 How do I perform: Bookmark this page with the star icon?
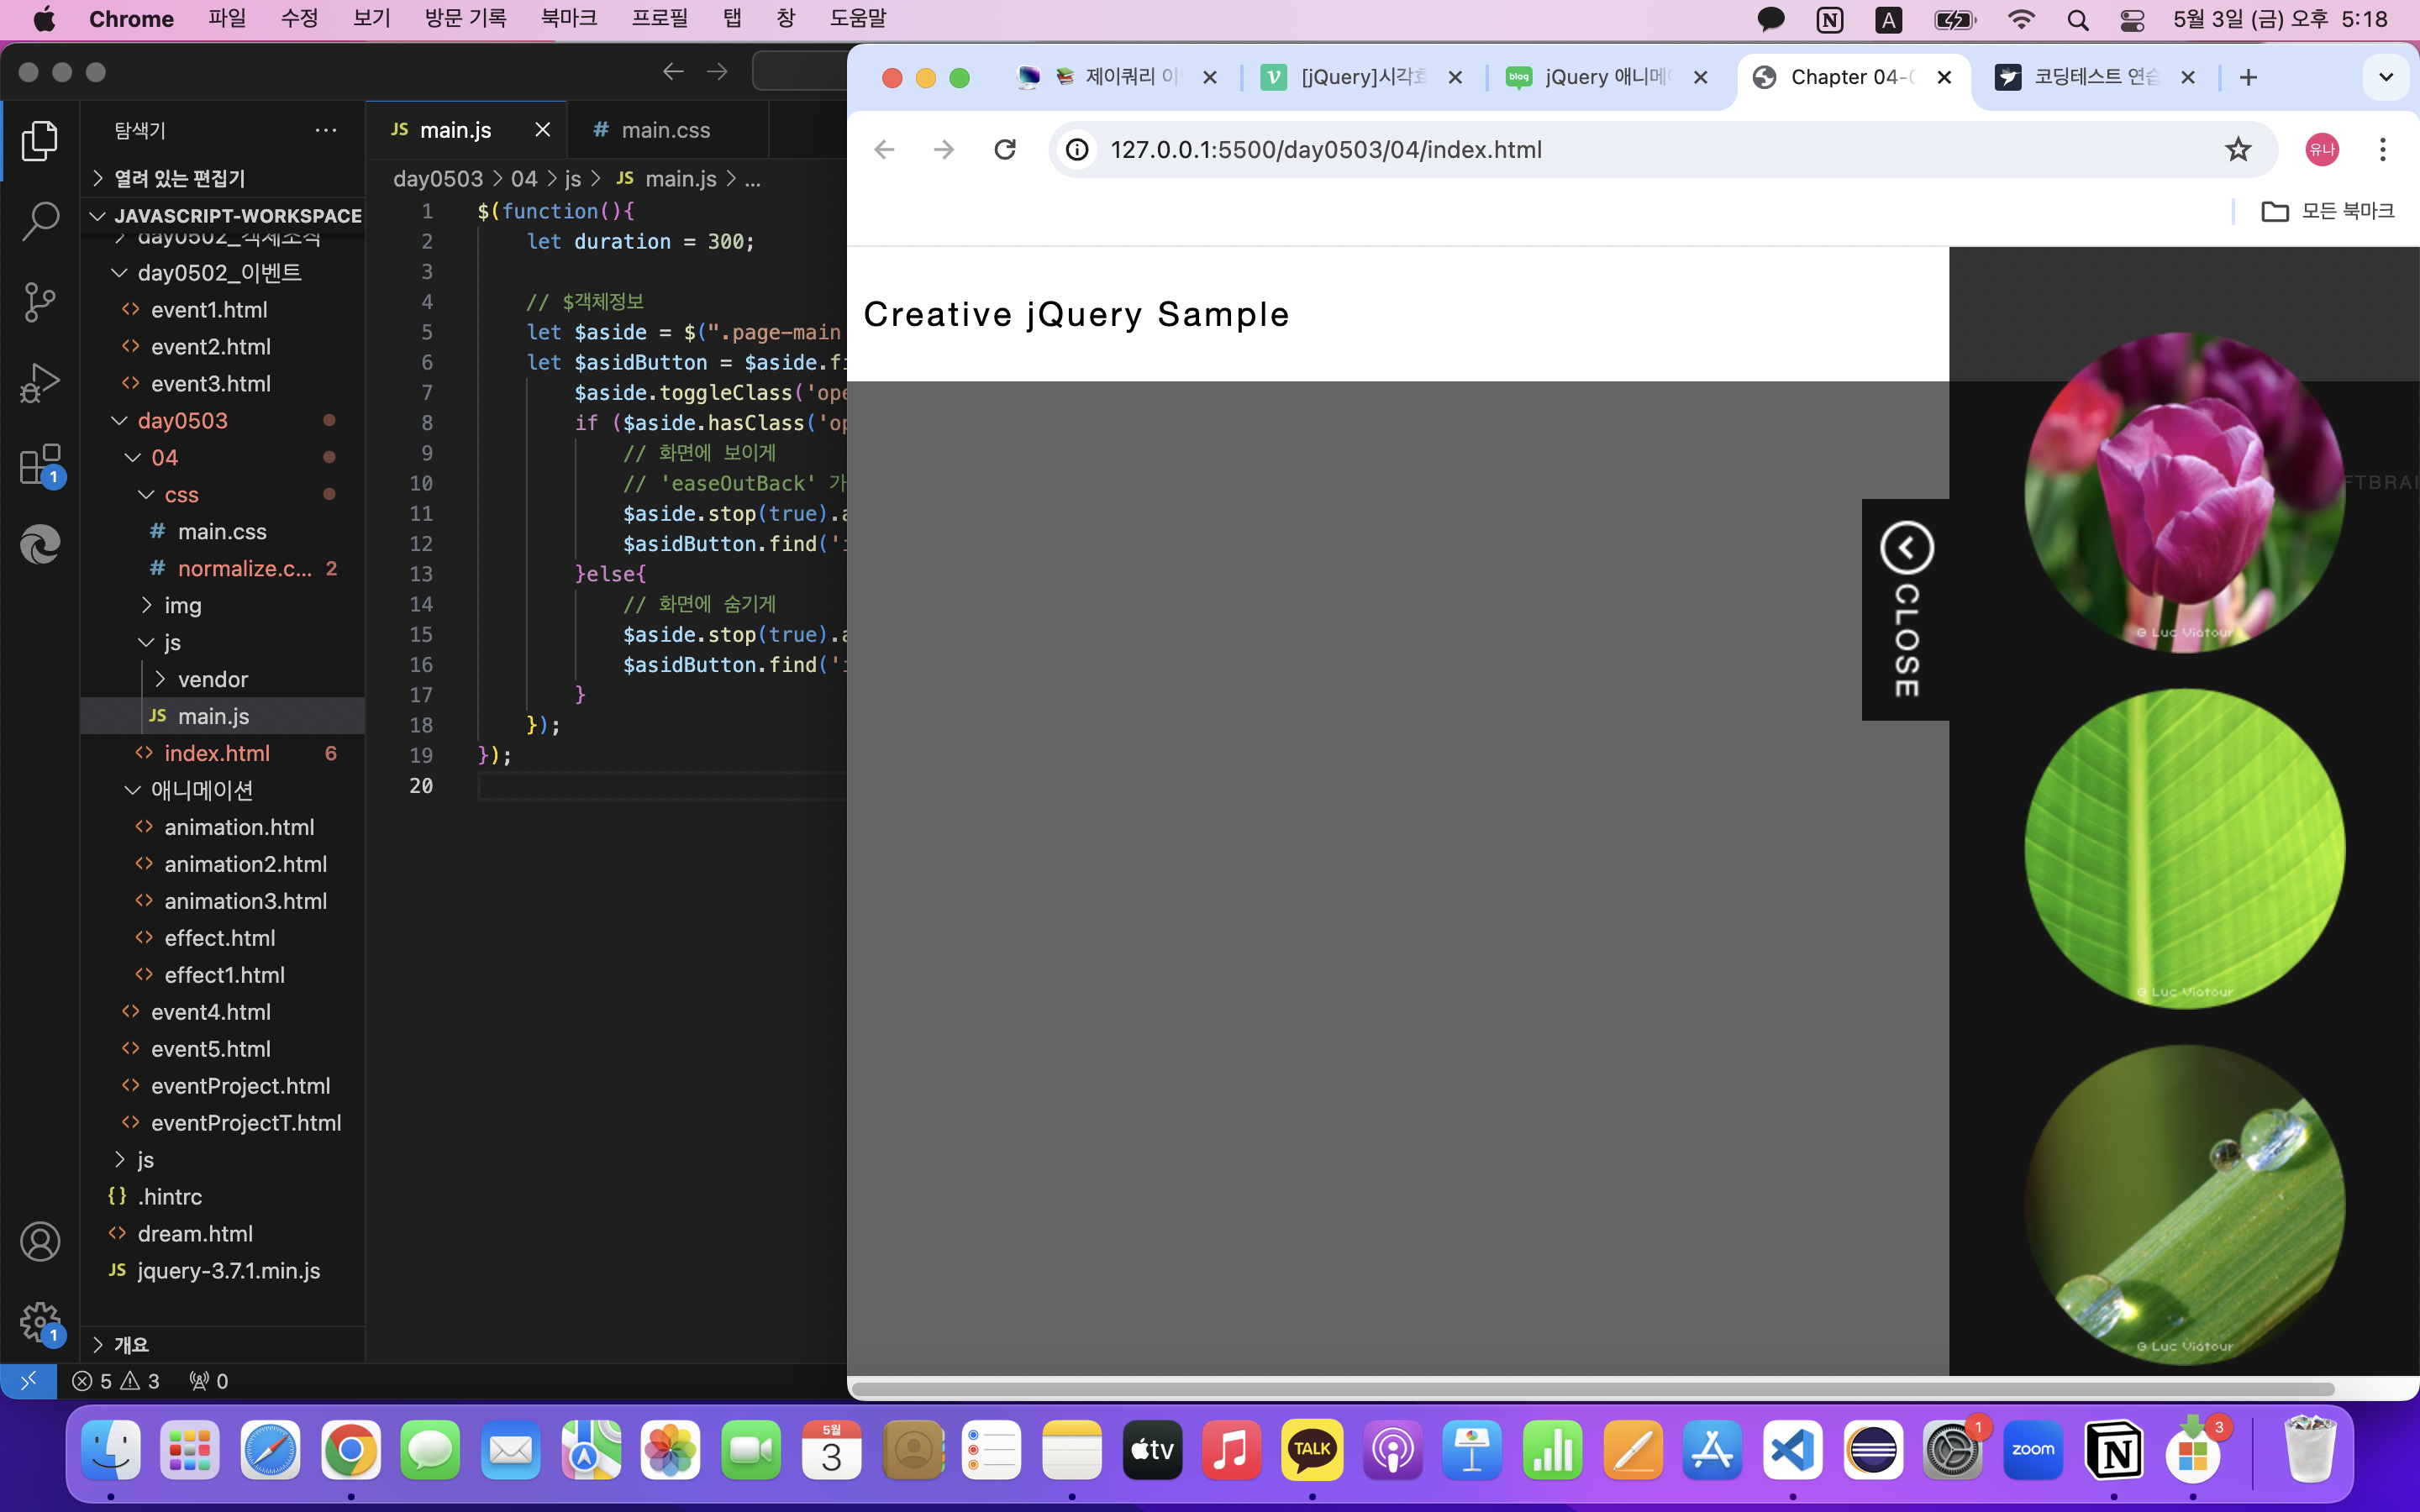tap(2237, 150)
